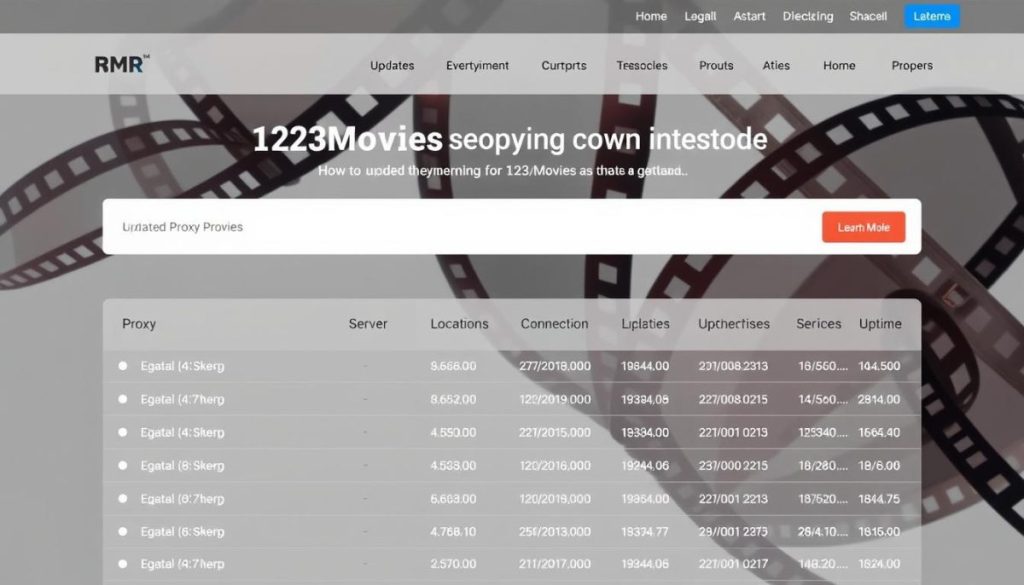Sort by the Serices column header
This screenshot has width=1024, height=585.
818,324
